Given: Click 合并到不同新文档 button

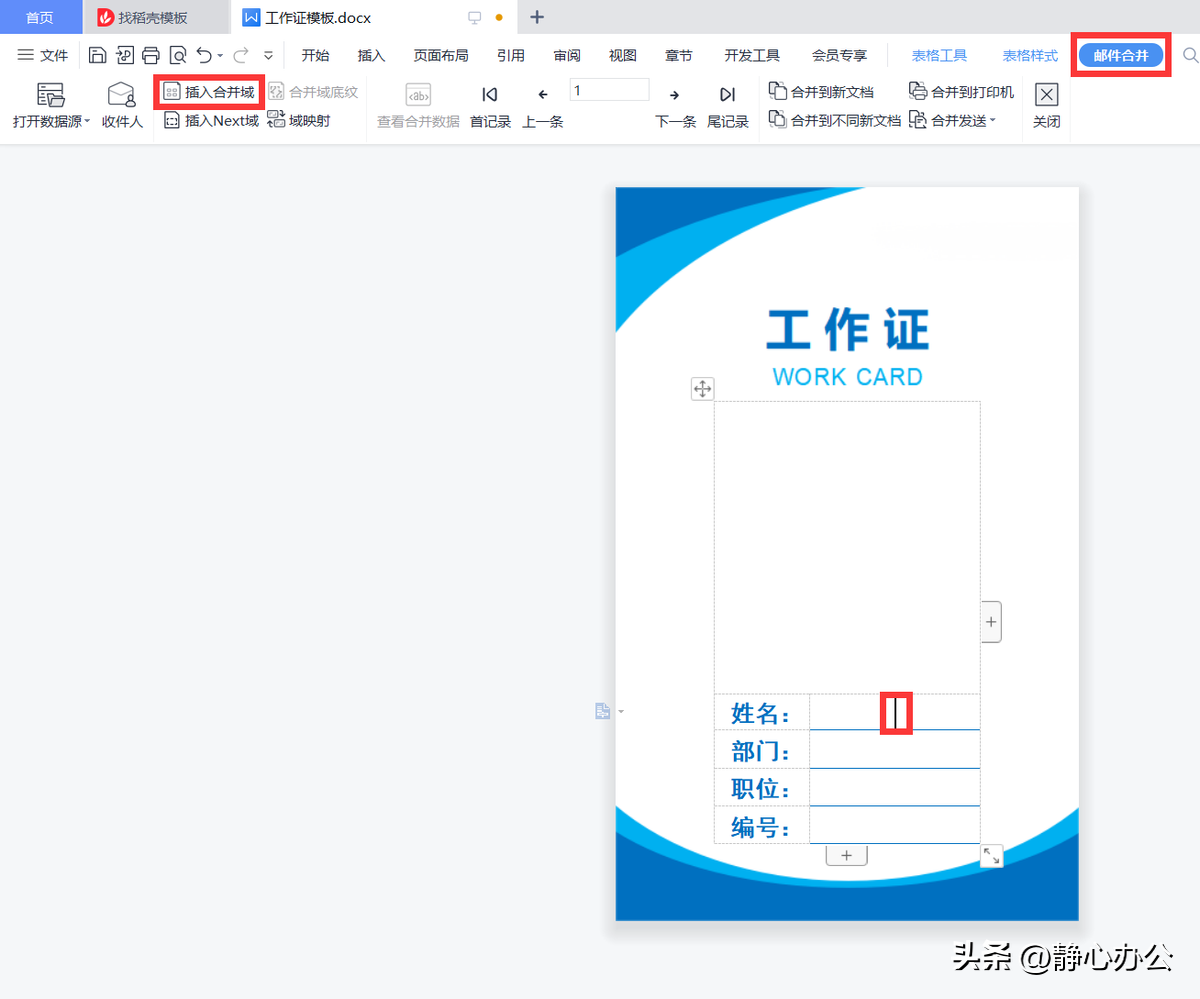Looking at the screenshot, I should click(835, 121).
